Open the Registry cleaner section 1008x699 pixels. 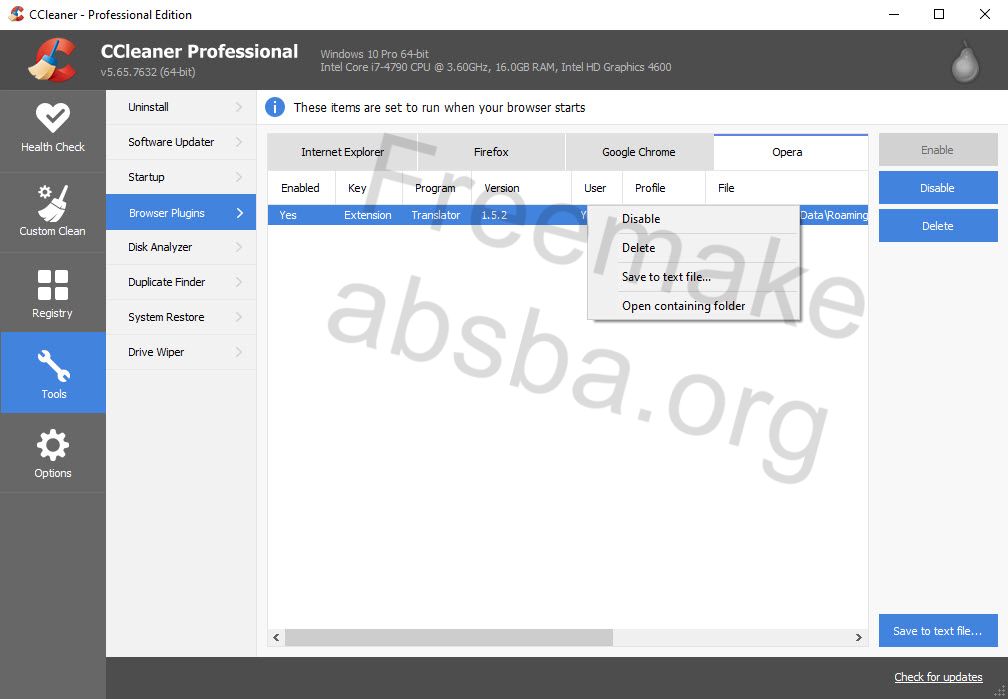(53, 293)
